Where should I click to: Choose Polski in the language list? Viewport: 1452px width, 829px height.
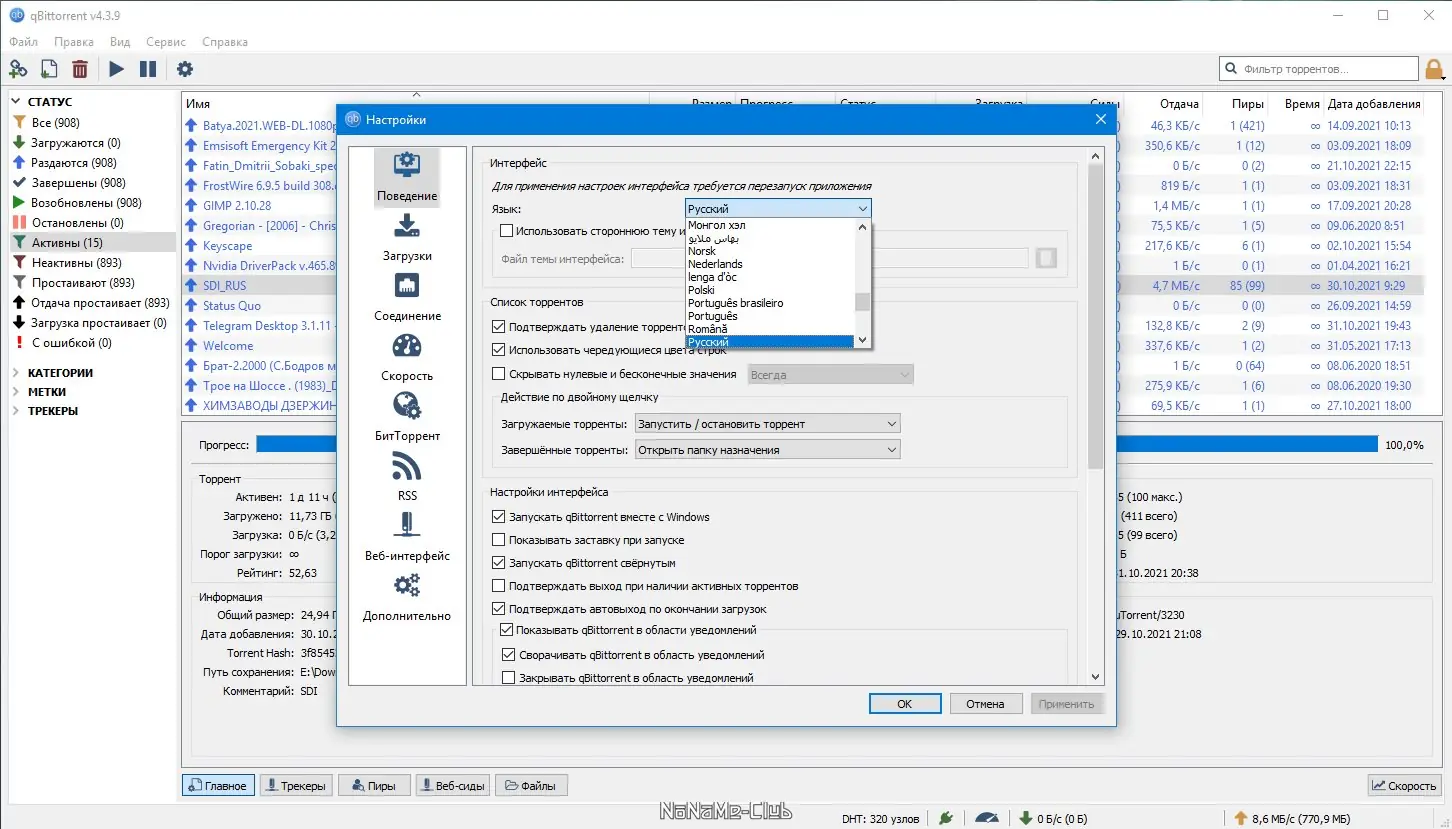point(770,290)
